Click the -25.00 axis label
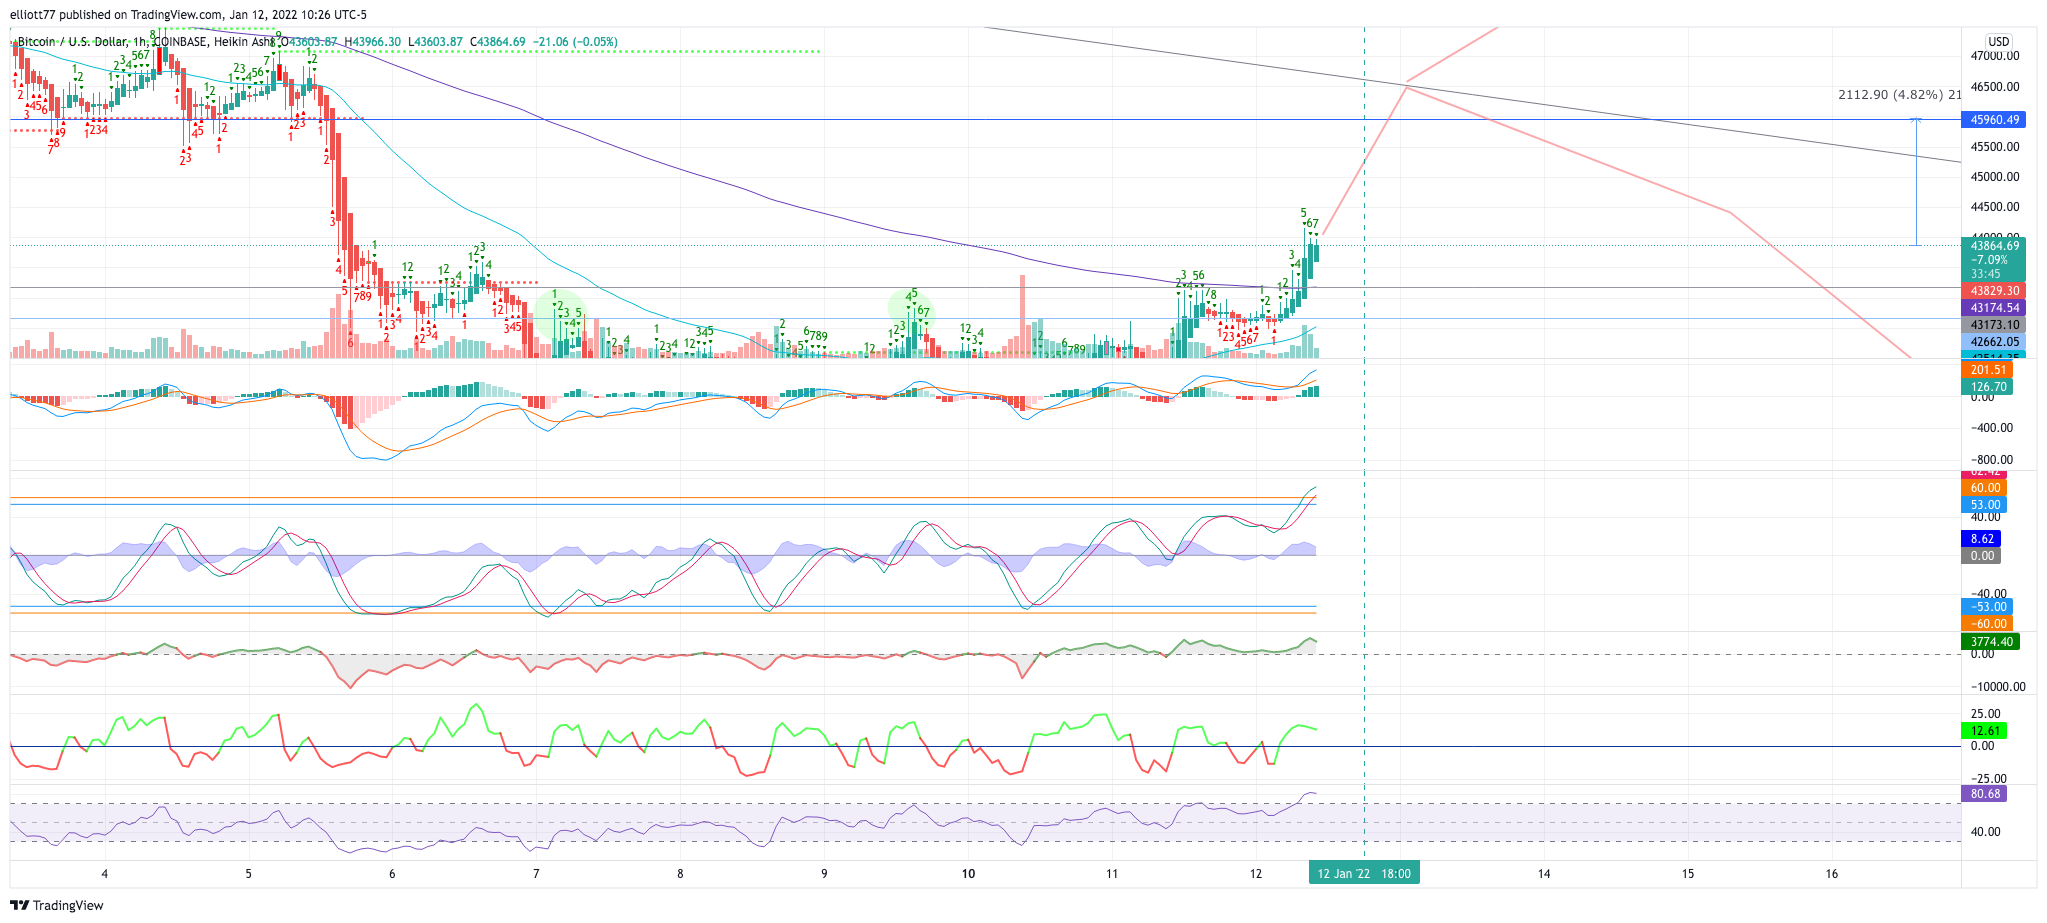Viewport: 2047px width, 923px height. [1987, 779]
